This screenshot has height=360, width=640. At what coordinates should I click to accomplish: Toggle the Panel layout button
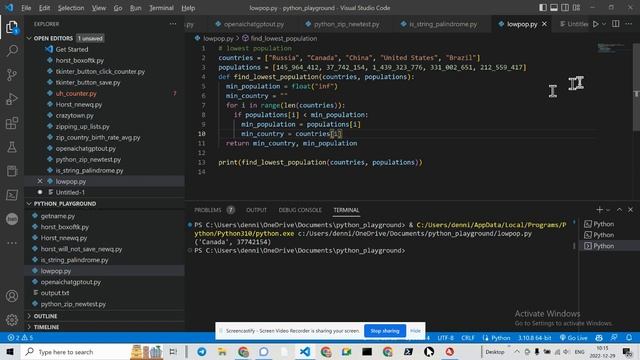554,8
